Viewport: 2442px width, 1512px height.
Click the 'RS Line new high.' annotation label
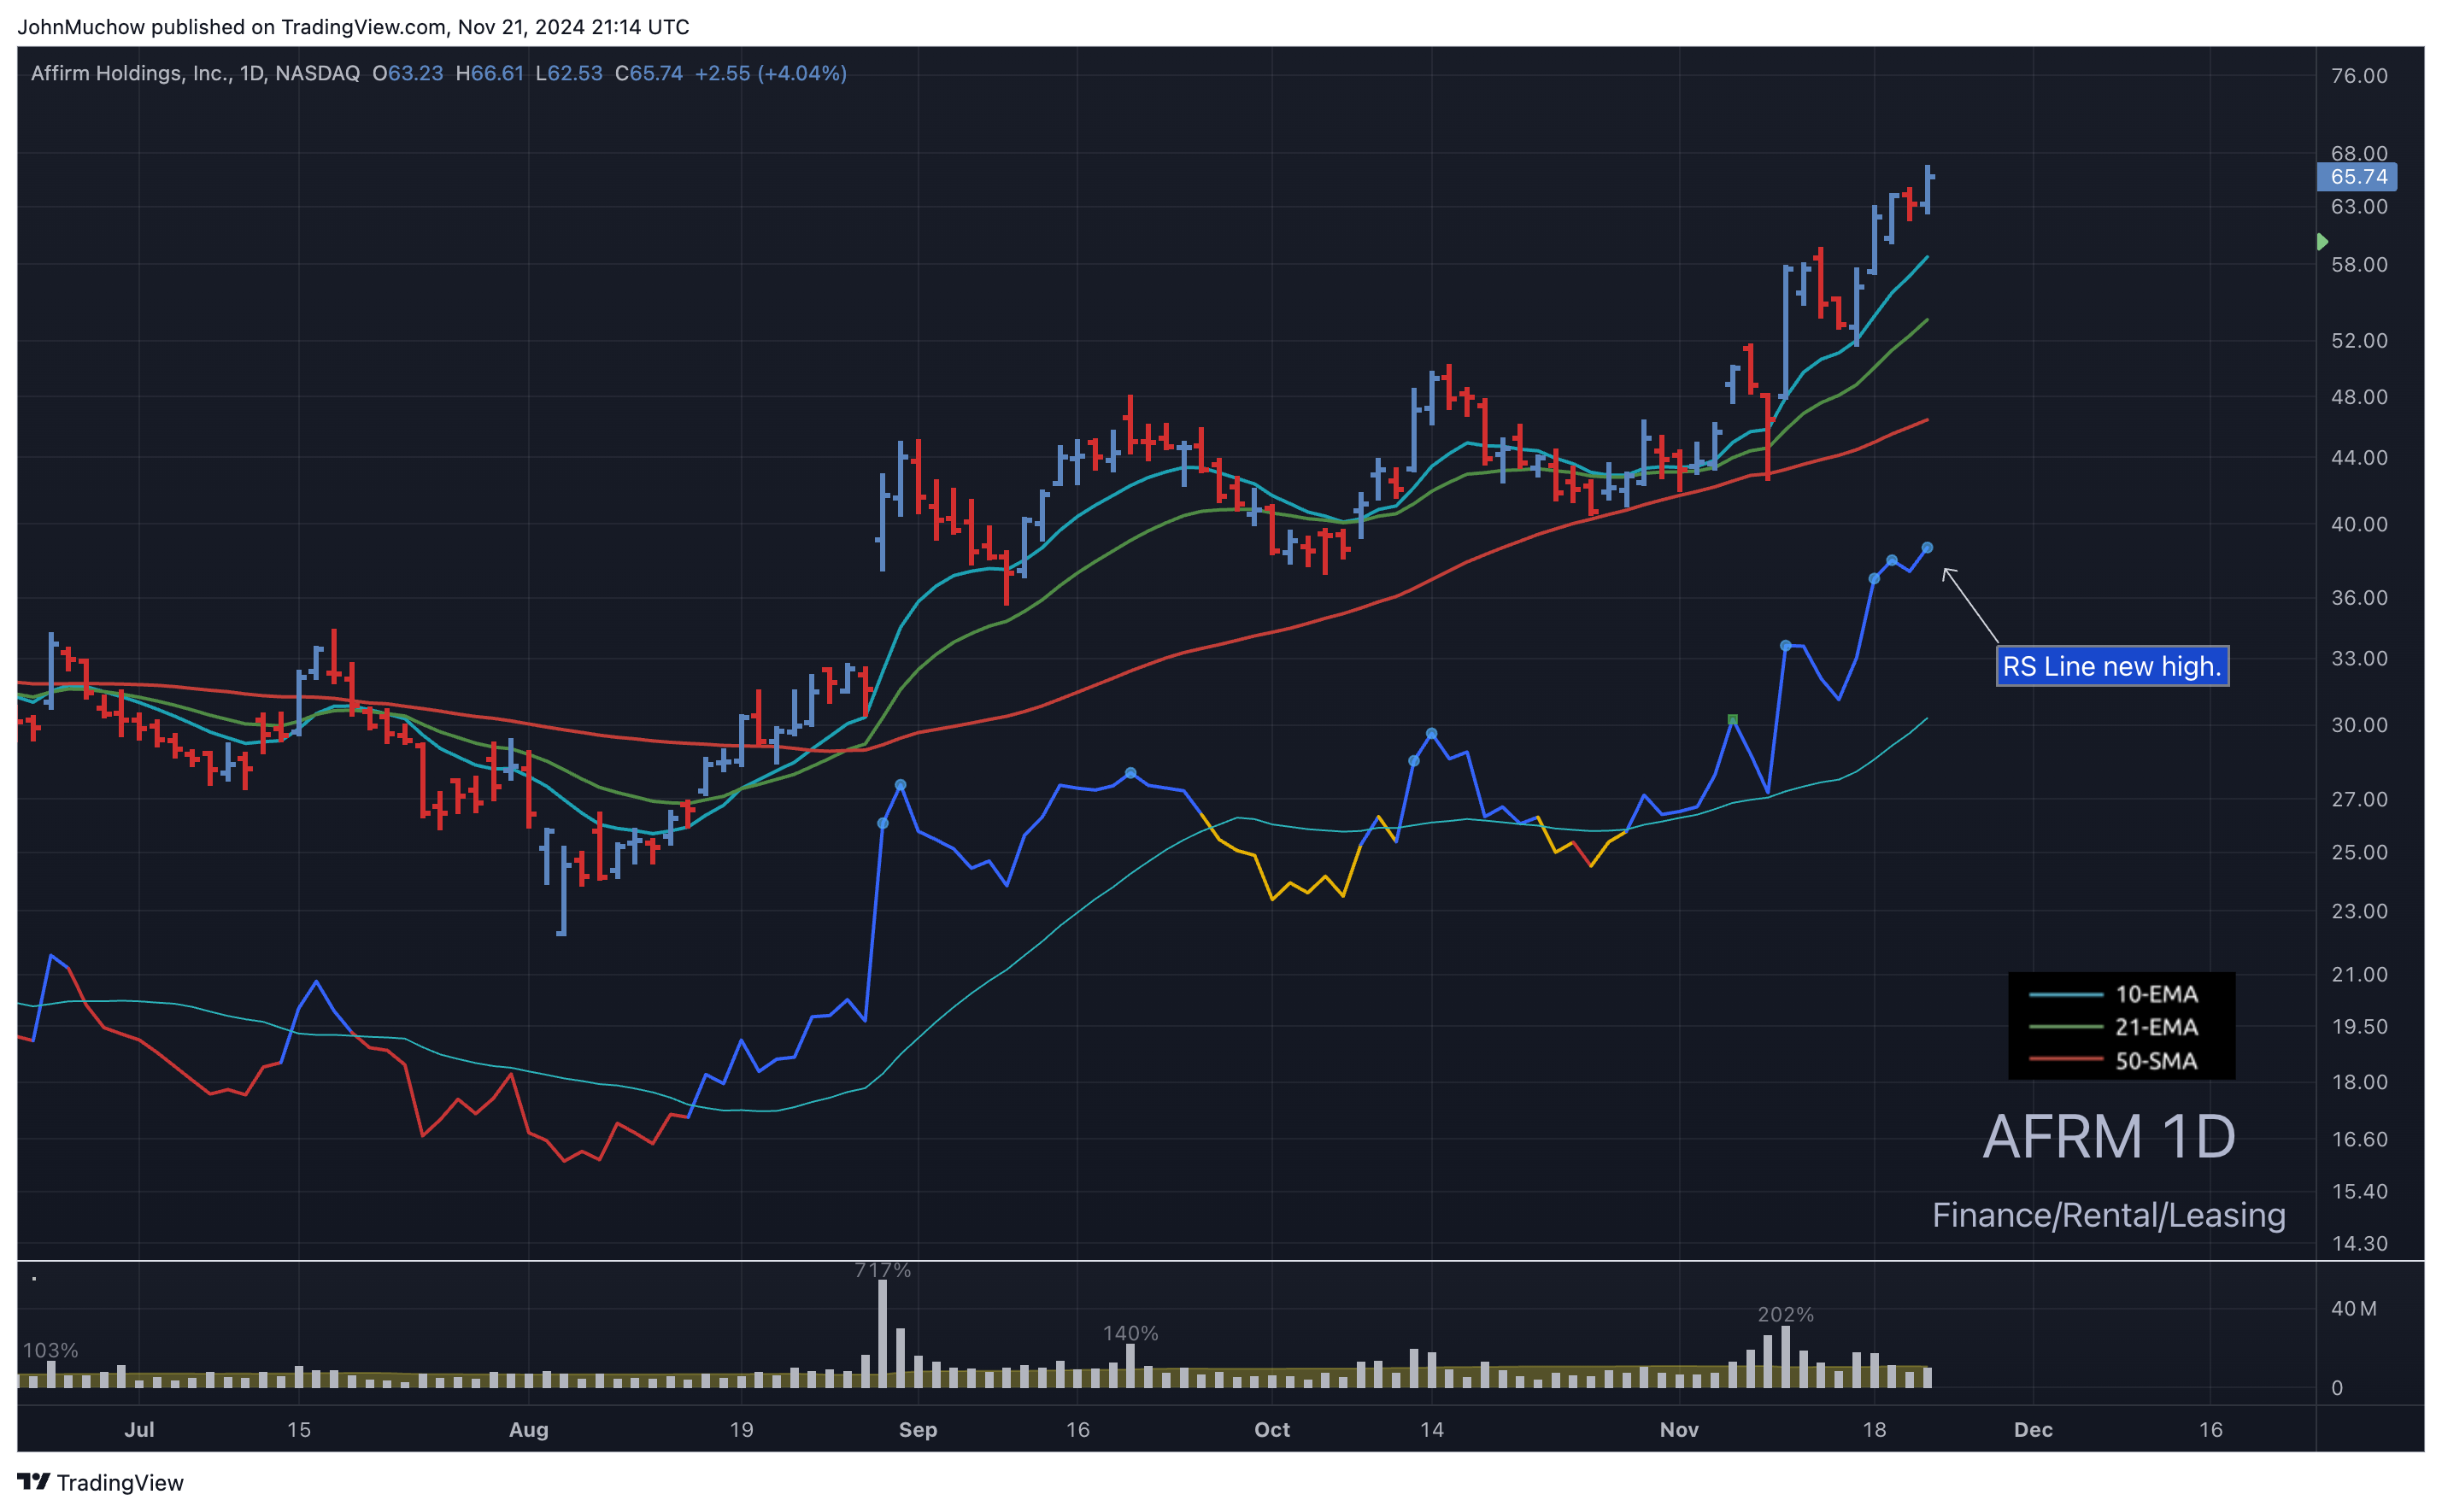click(2112, 666)
